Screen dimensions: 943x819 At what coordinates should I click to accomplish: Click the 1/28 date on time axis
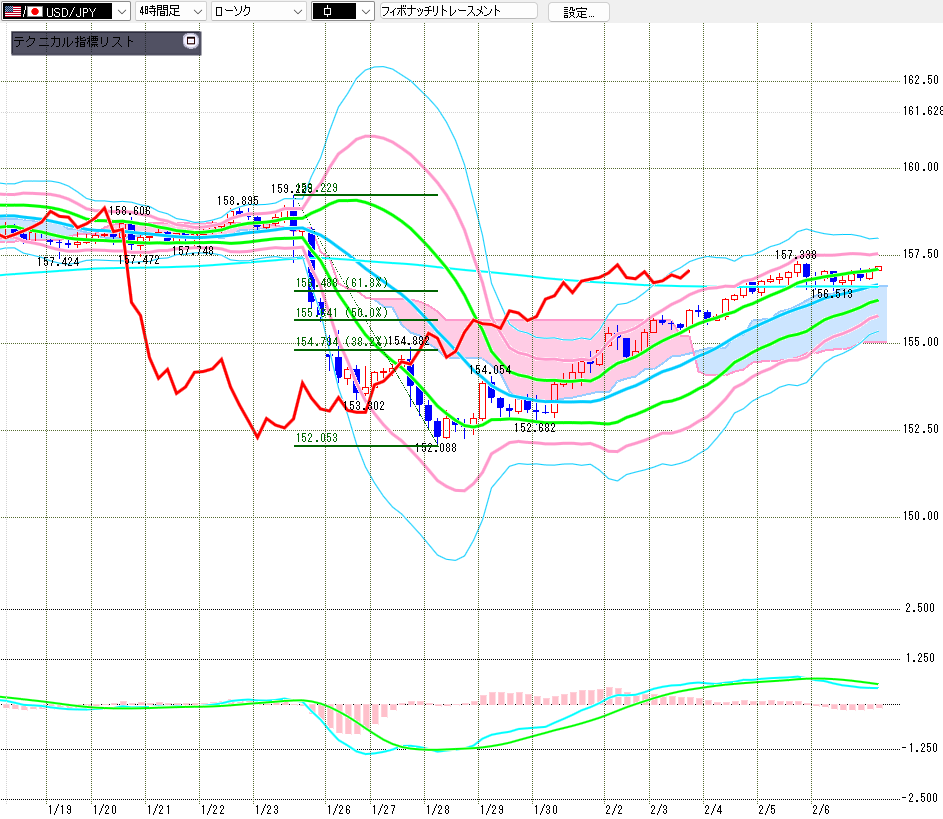437,808
